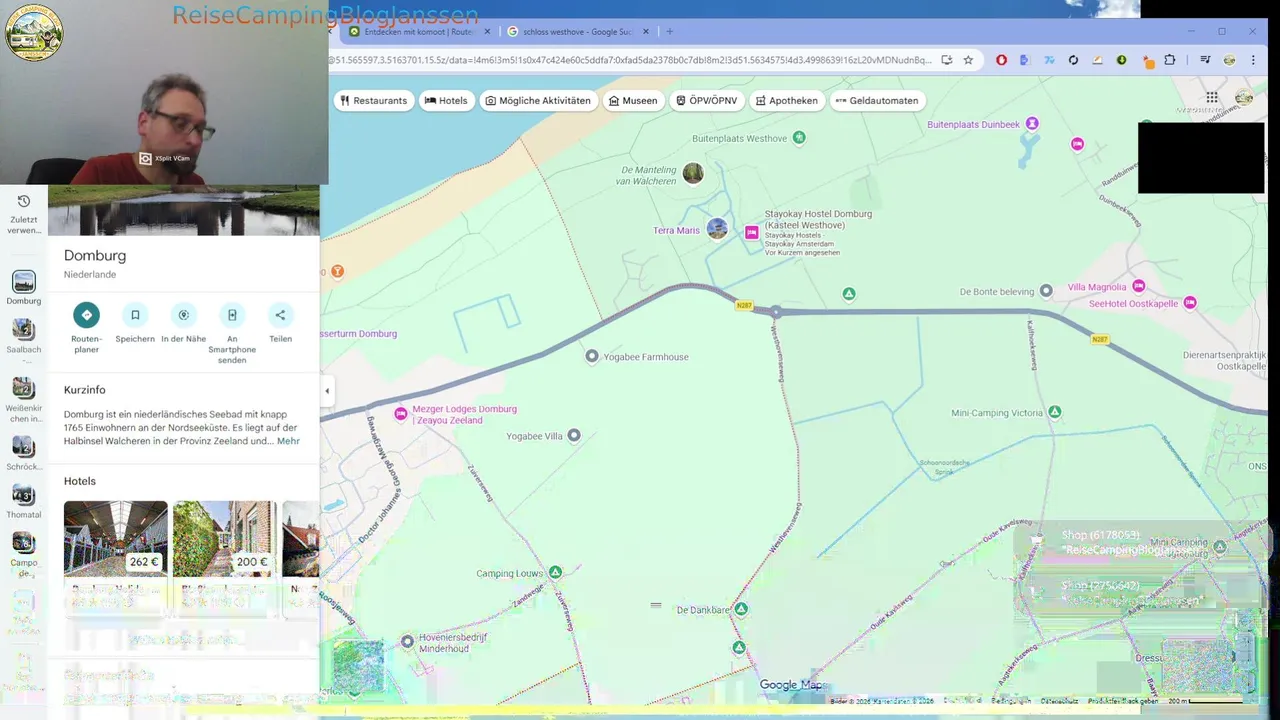1280x720 pixels.
Task: Click the In der Nähe icon
Action: (183, 315)
